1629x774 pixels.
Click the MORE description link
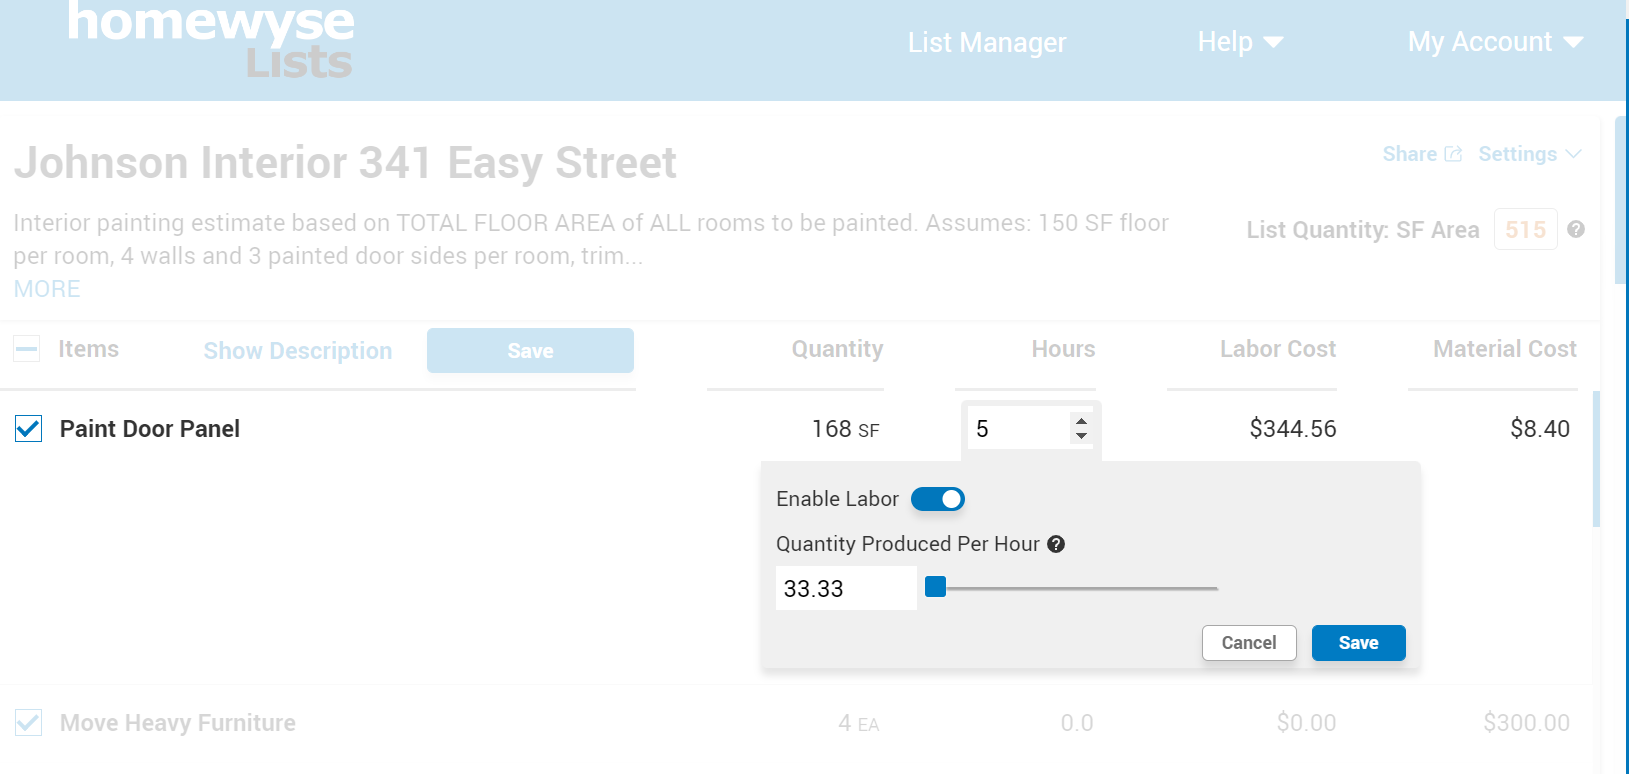[47, 289]
